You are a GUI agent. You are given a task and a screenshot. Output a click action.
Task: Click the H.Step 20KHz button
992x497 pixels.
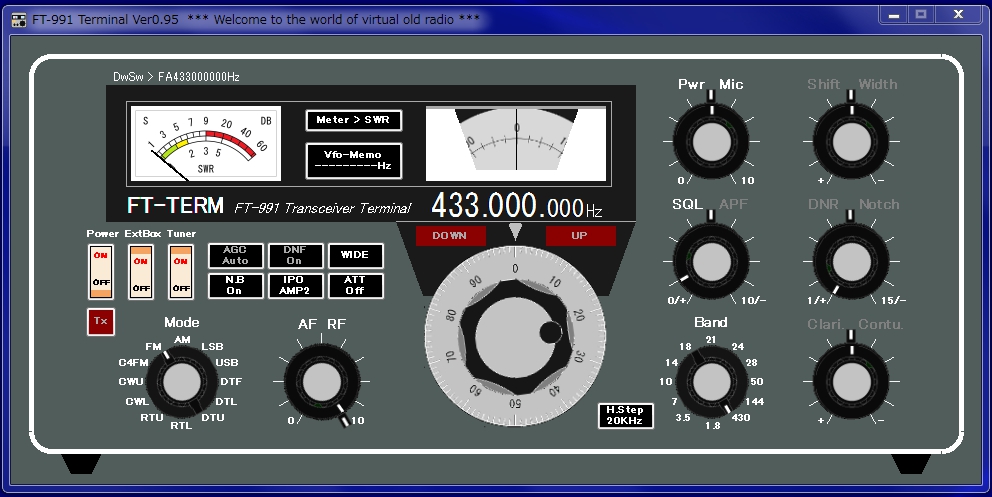click(x=625, y=415)
